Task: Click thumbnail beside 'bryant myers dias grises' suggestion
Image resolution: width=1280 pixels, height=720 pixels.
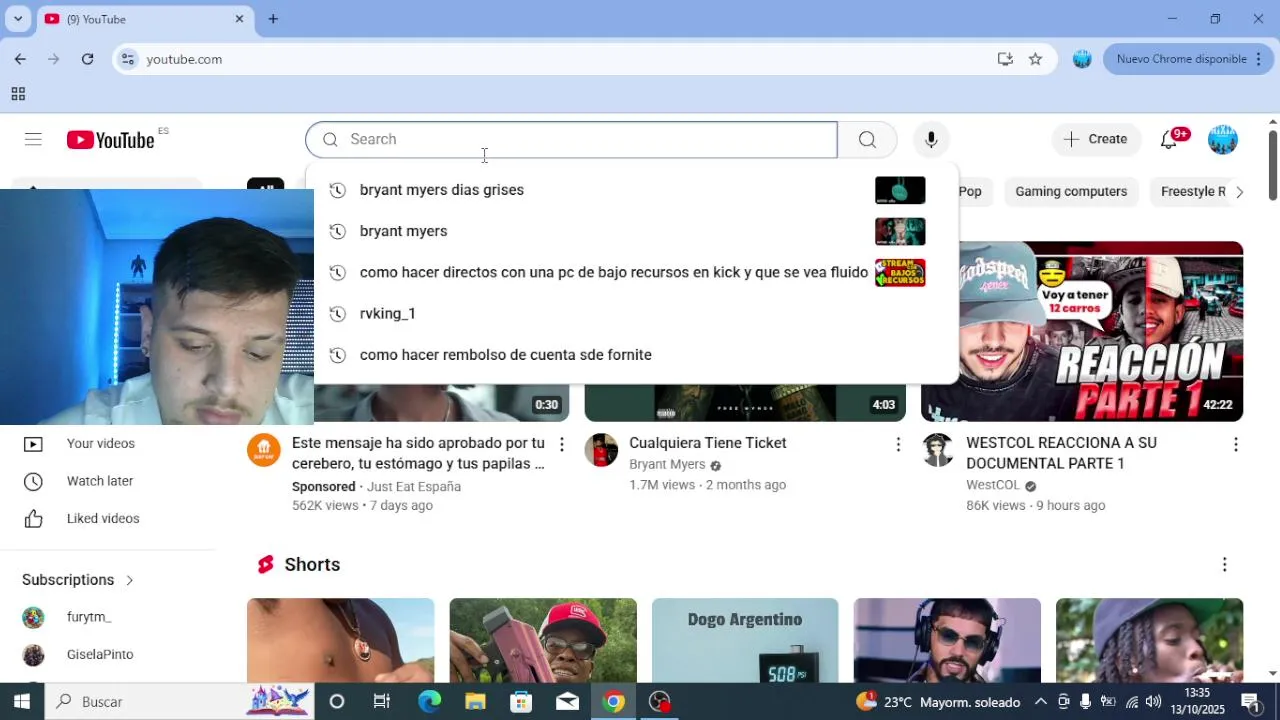Action: click(900, 190)
